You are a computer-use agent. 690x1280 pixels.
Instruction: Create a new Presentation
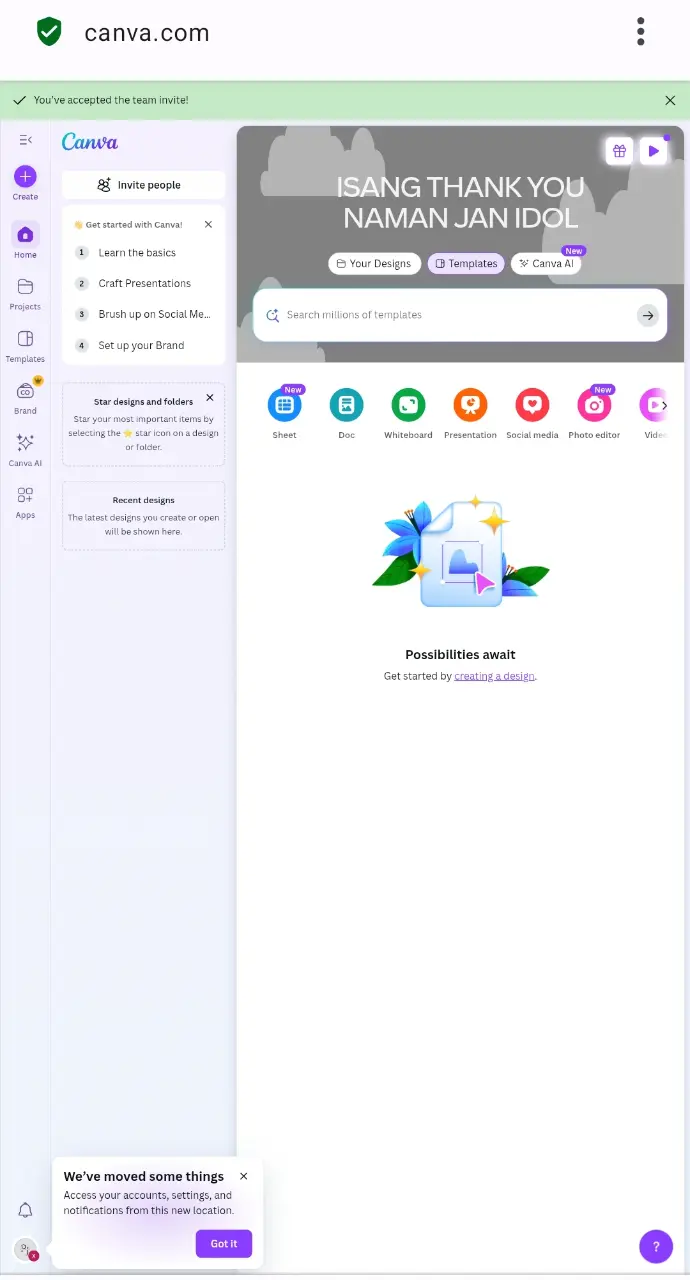pos(470,414)
